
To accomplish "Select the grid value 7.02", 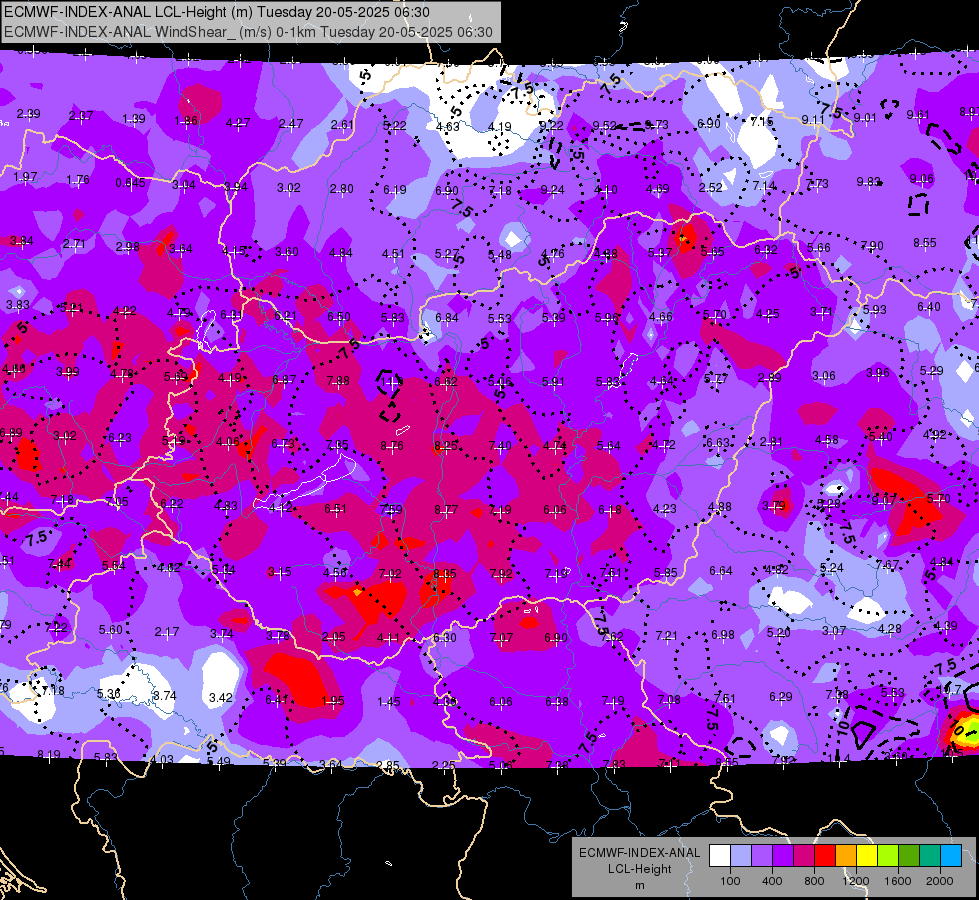I will tap(390, 573).
